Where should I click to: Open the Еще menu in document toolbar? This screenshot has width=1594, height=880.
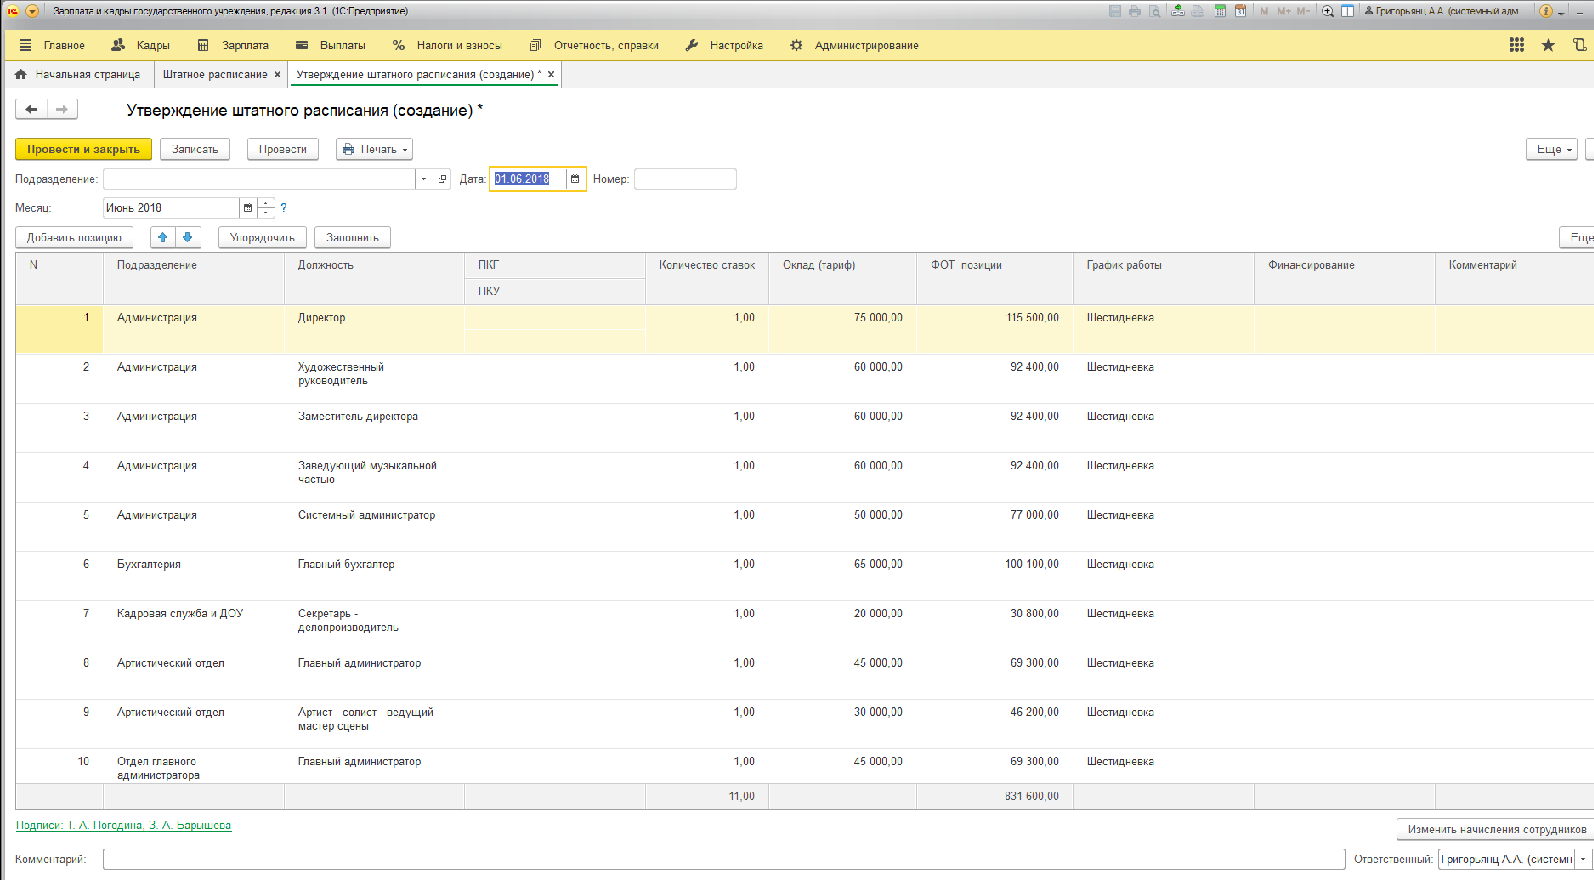point(1552,149)
